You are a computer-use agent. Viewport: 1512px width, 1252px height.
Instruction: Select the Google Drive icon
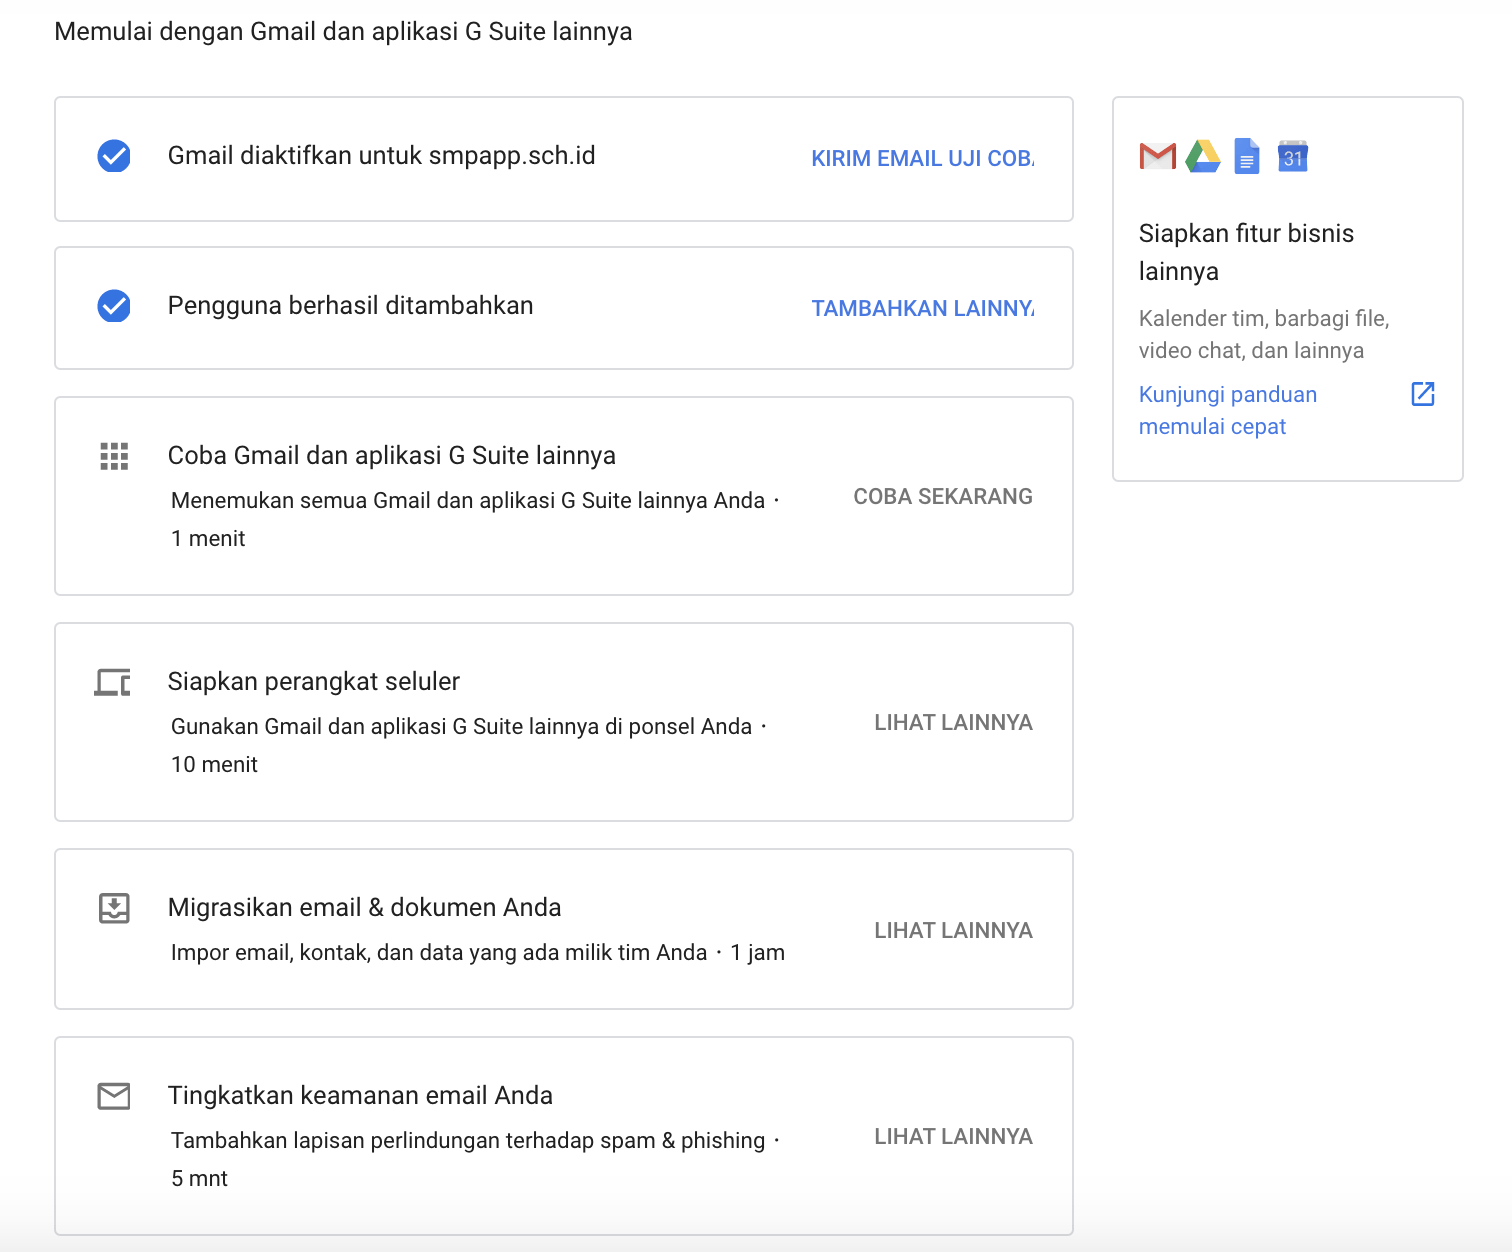(x=1202, y=156)
